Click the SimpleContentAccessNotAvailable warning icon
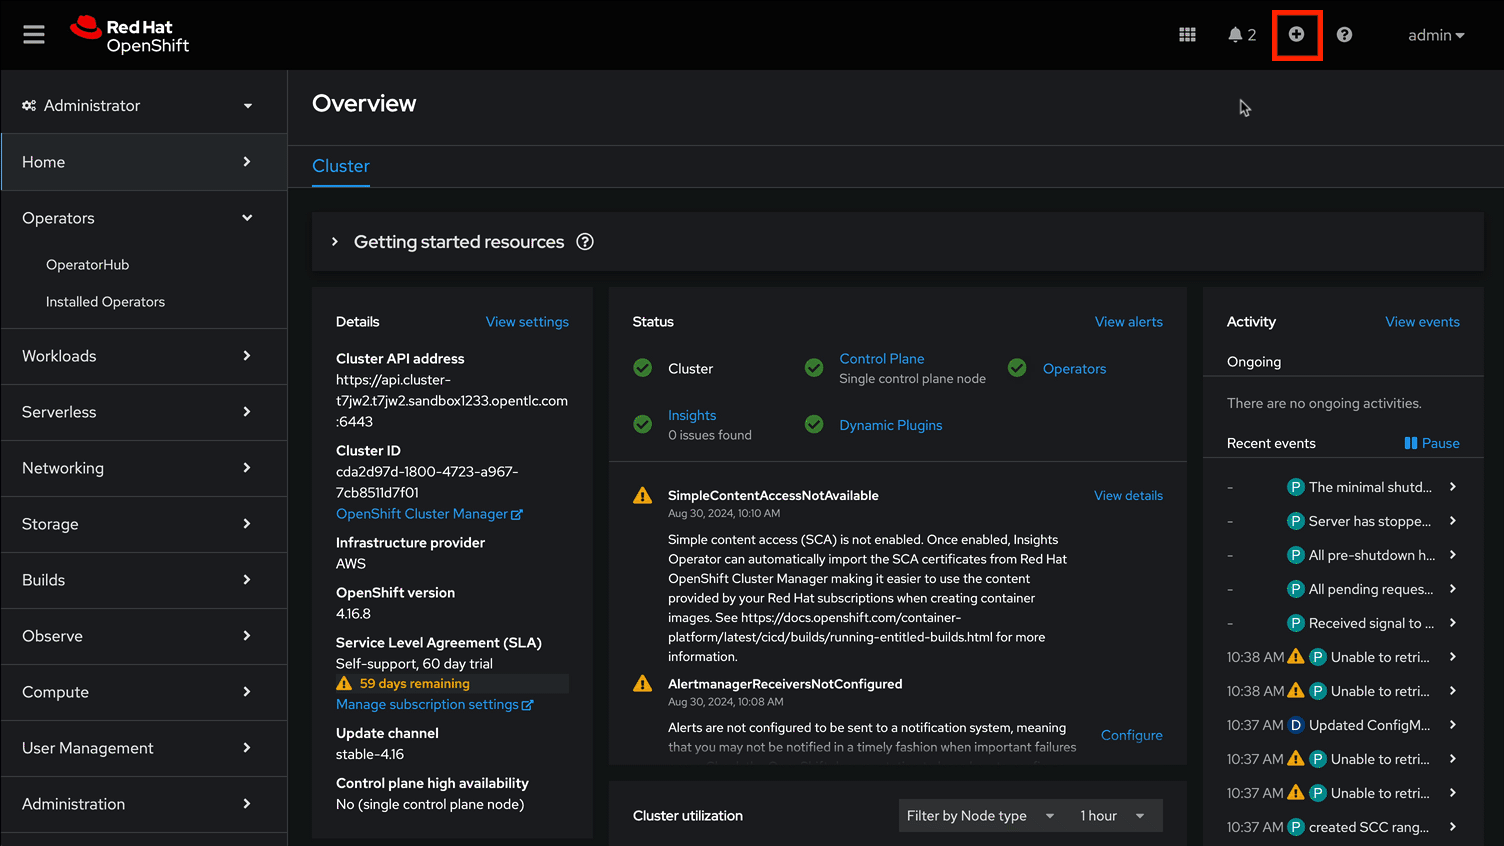 click(x=643, y=496)
